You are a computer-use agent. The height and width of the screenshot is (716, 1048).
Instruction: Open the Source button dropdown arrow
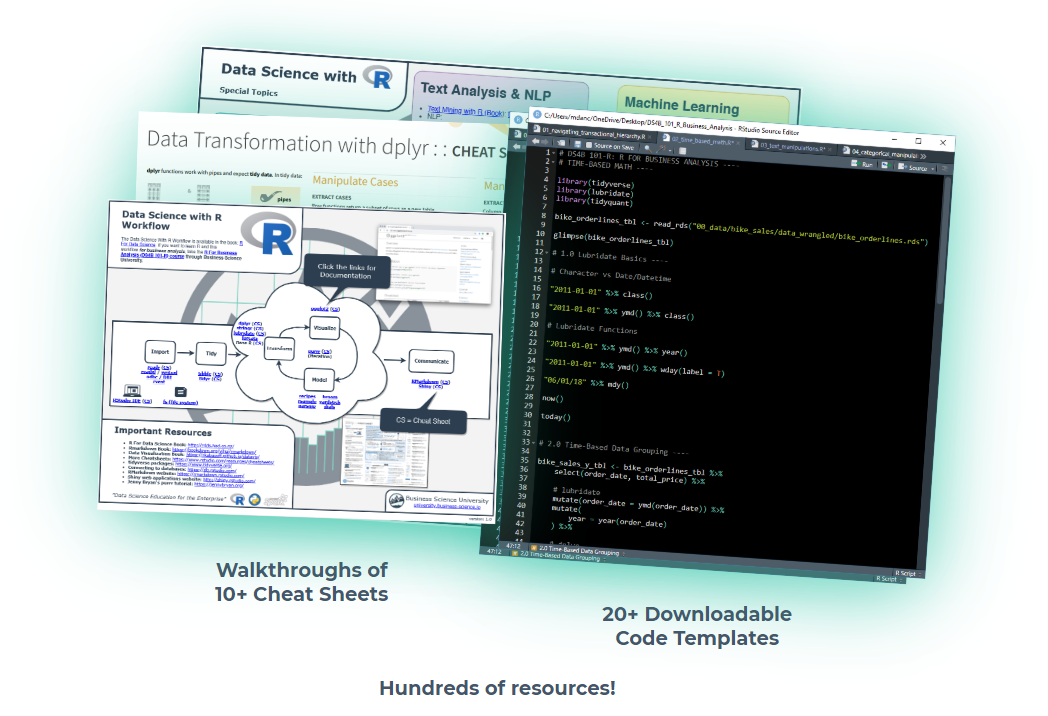932,168
